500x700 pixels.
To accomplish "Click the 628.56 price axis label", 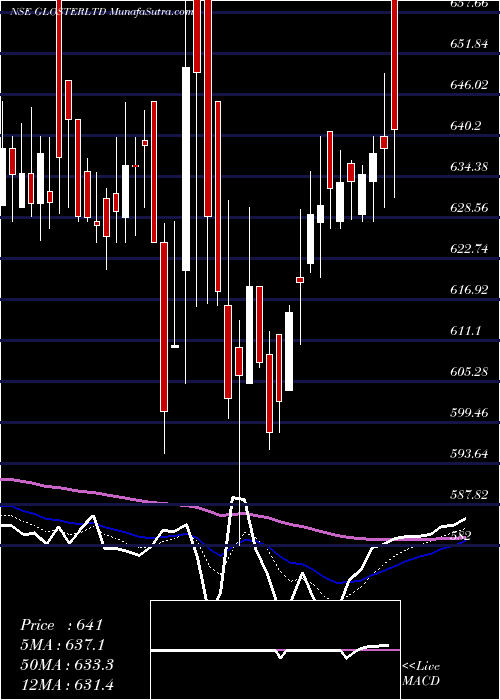I will (469, 208).
